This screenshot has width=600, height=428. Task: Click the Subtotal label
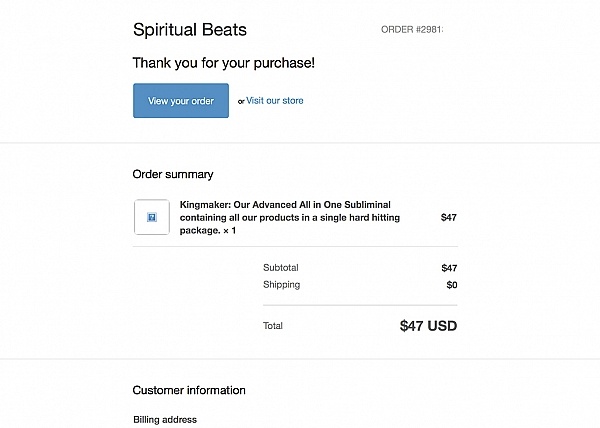pyautogui.click(x=281, y=268)
